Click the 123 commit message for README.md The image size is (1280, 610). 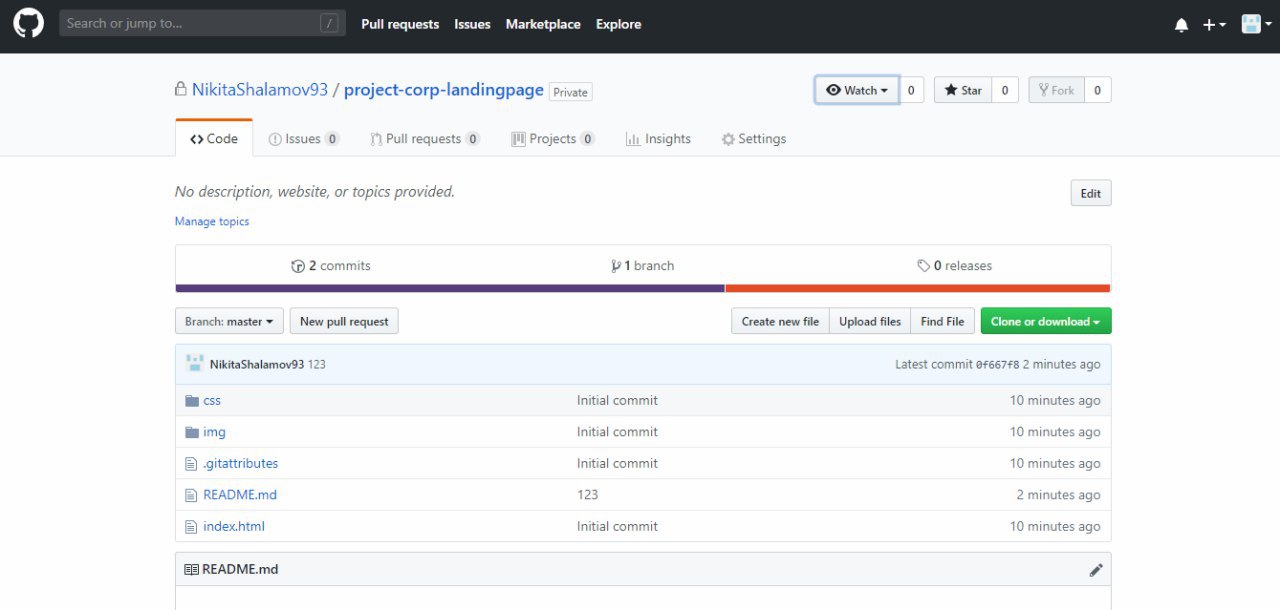pos(587,495)
